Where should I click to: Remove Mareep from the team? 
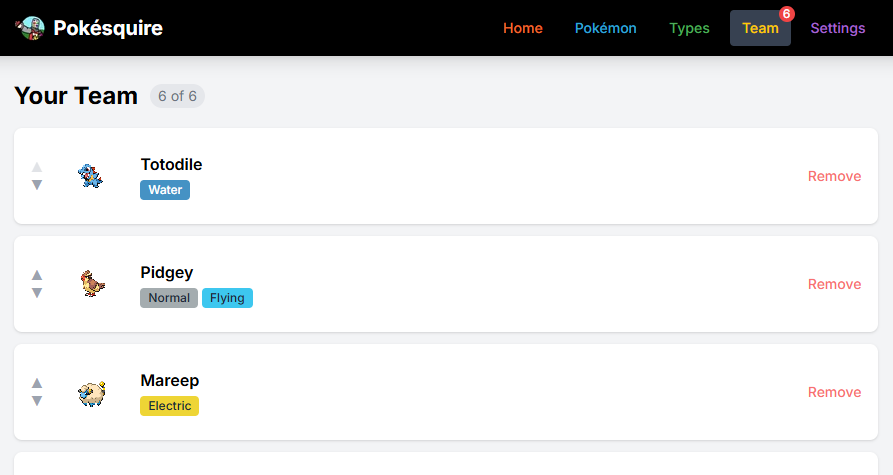834,392
